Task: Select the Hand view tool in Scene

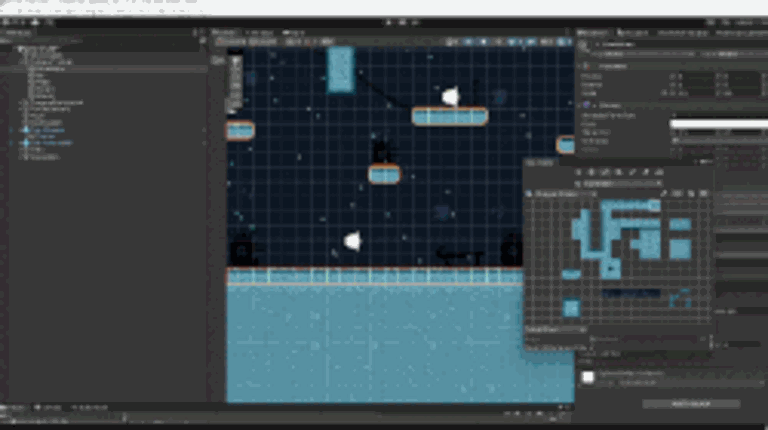Action: click(235, 61)
